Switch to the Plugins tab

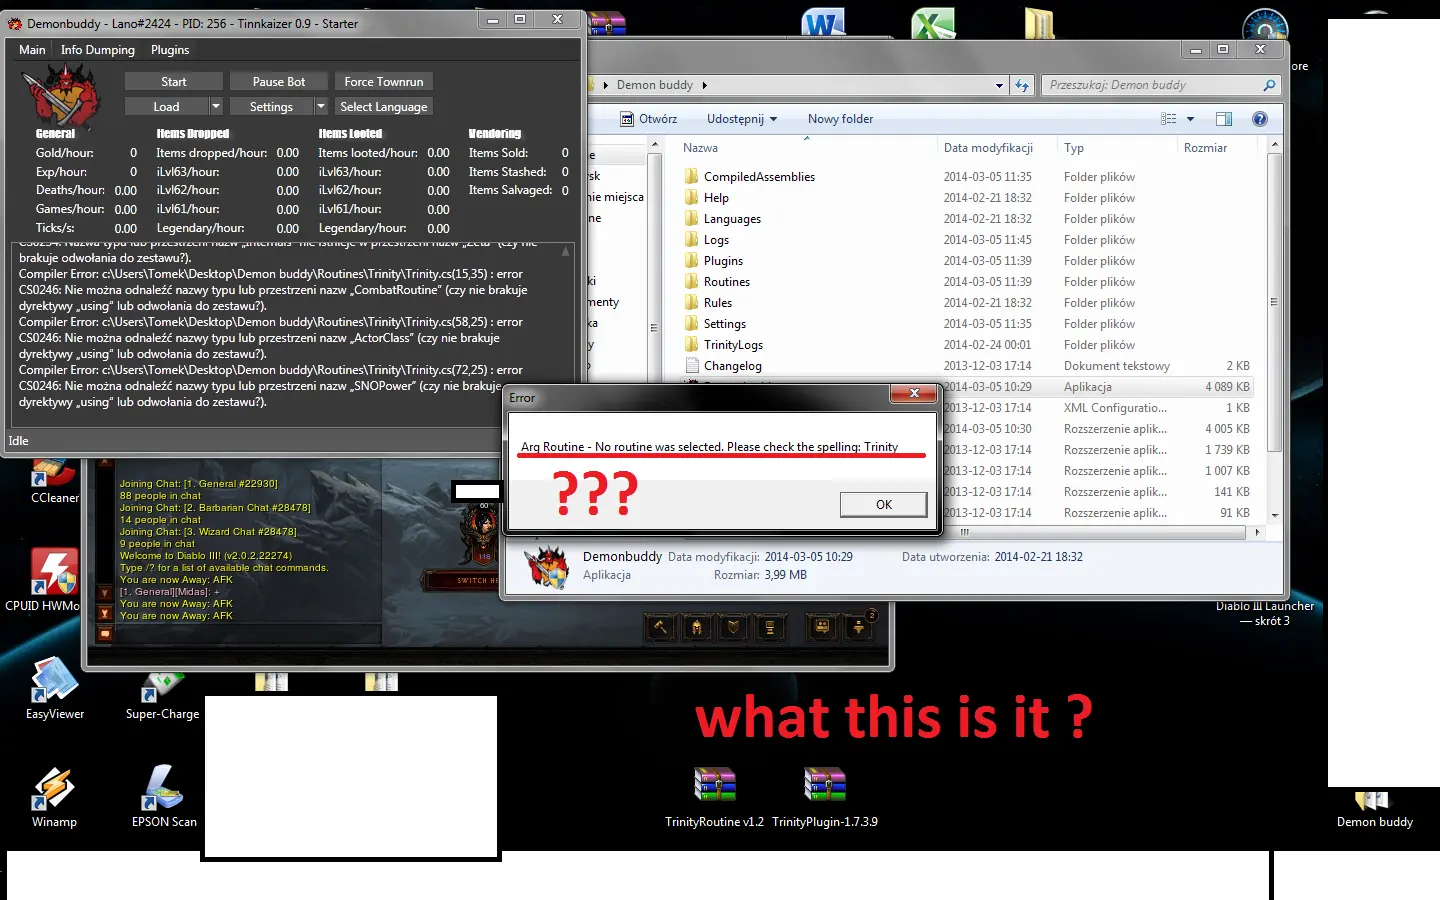pyautogui.click(x=170, y=50)
